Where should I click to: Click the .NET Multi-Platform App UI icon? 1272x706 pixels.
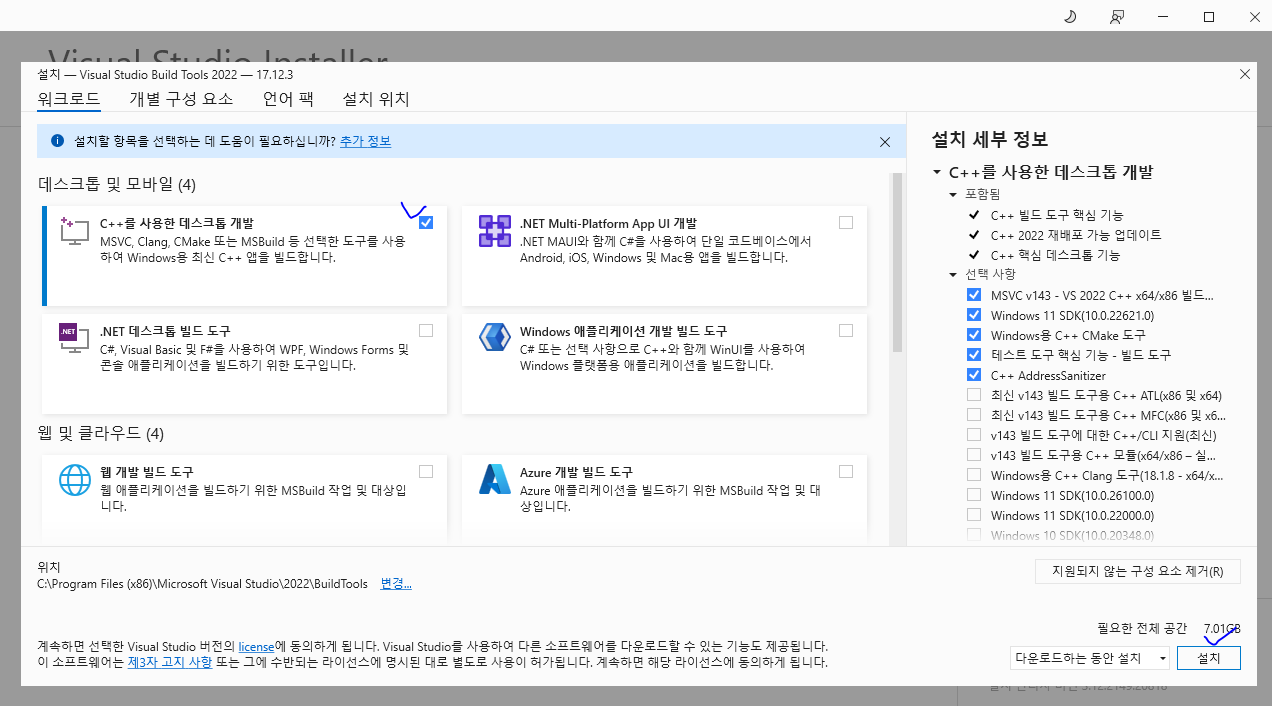point(495,231)
